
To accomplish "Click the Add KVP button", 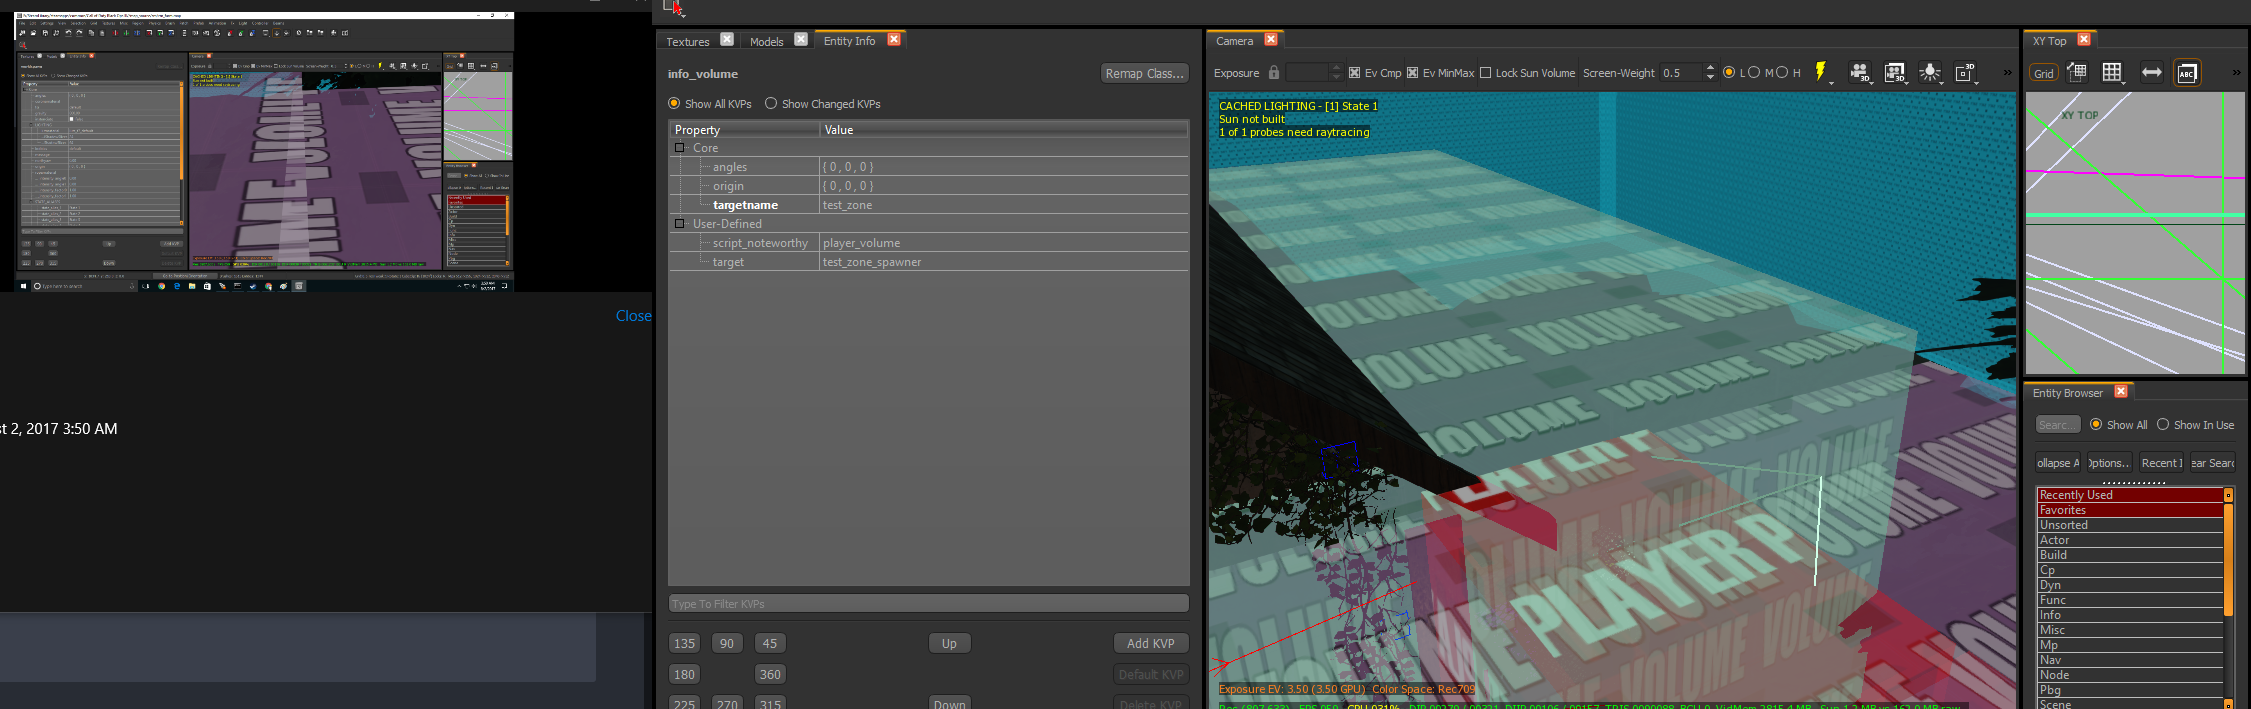I will (x=1151, y=643).
